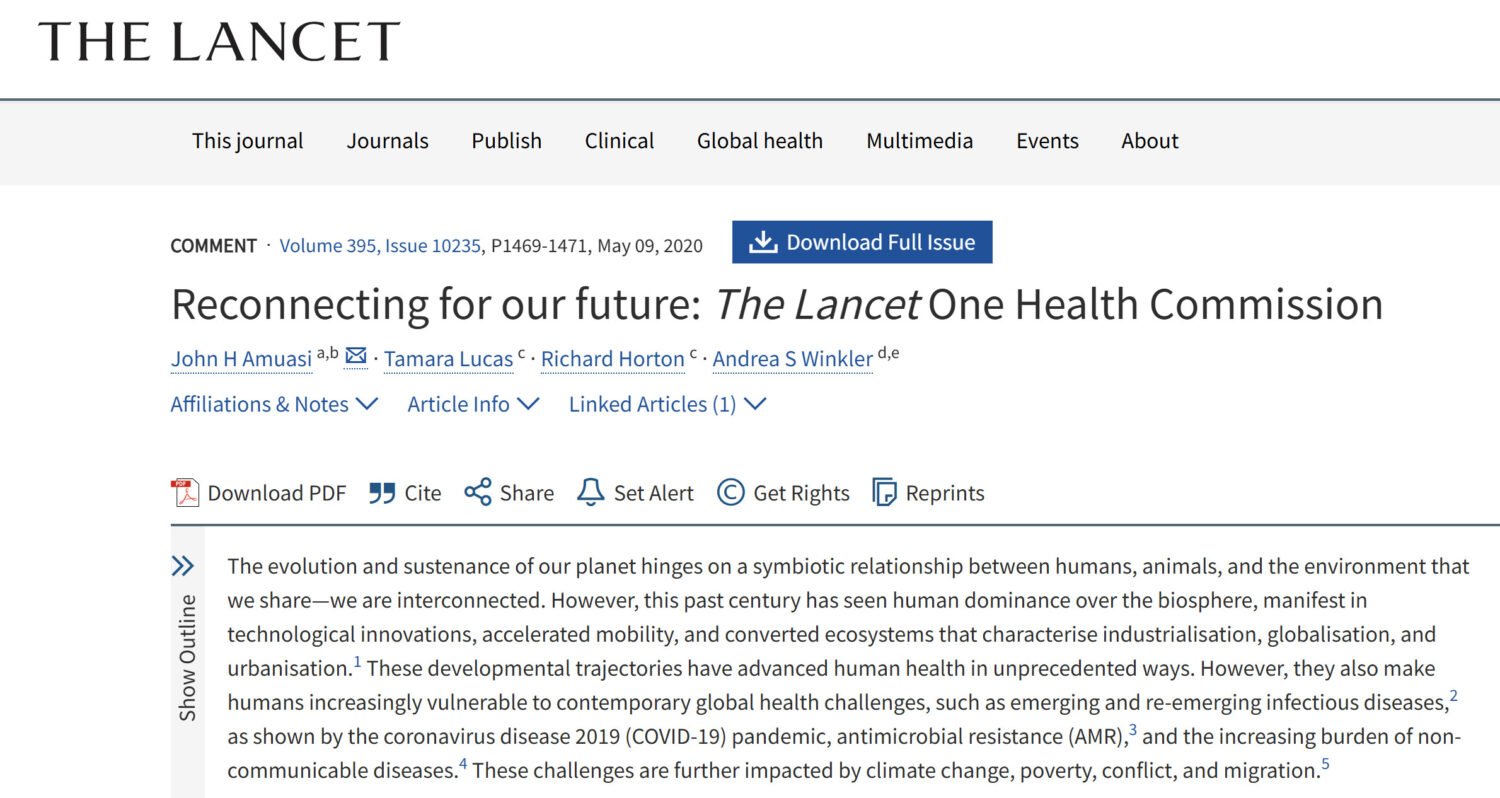Image resolution: width=1500 pixels, height=798 pixels.
Task: Open the Volume 395, Issue 10235 link
Action: pos(382,246)
